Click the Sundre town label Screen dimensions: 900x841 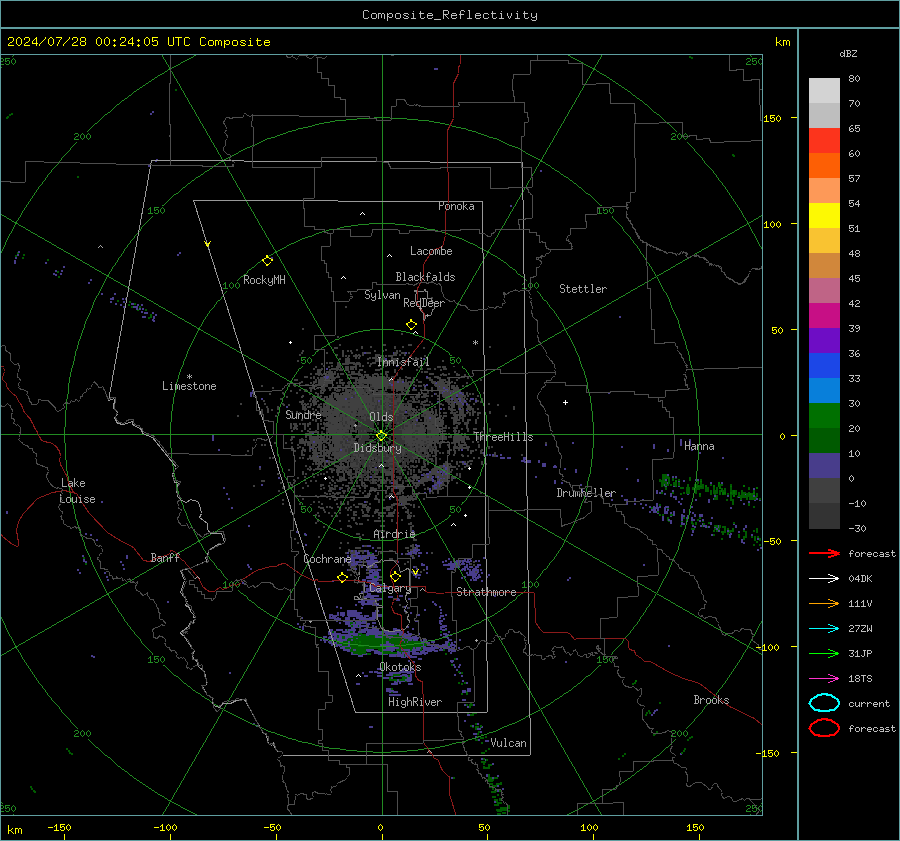pyautogui.click(x=303, y=414)
